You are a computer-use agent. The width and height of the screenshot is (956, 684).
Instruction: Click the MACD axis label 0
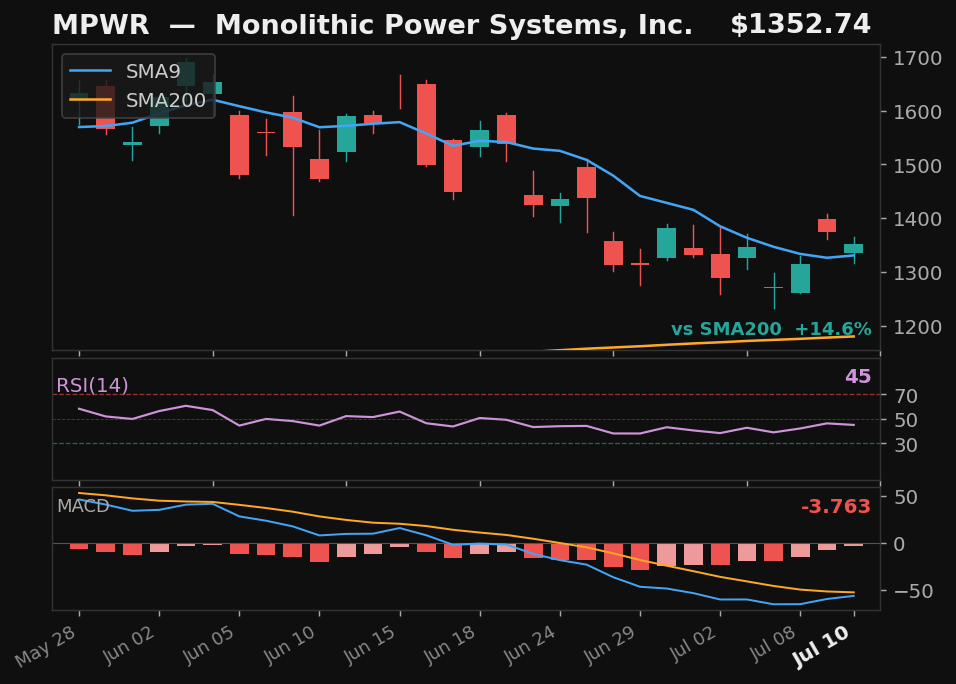899,544
